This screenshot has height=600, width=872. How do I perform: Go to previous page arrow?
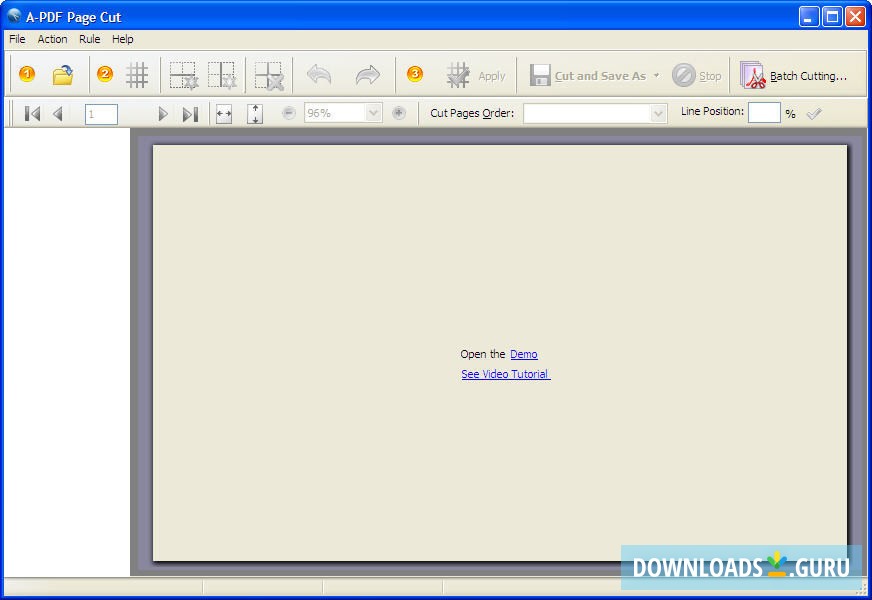[x=57, y=114]
